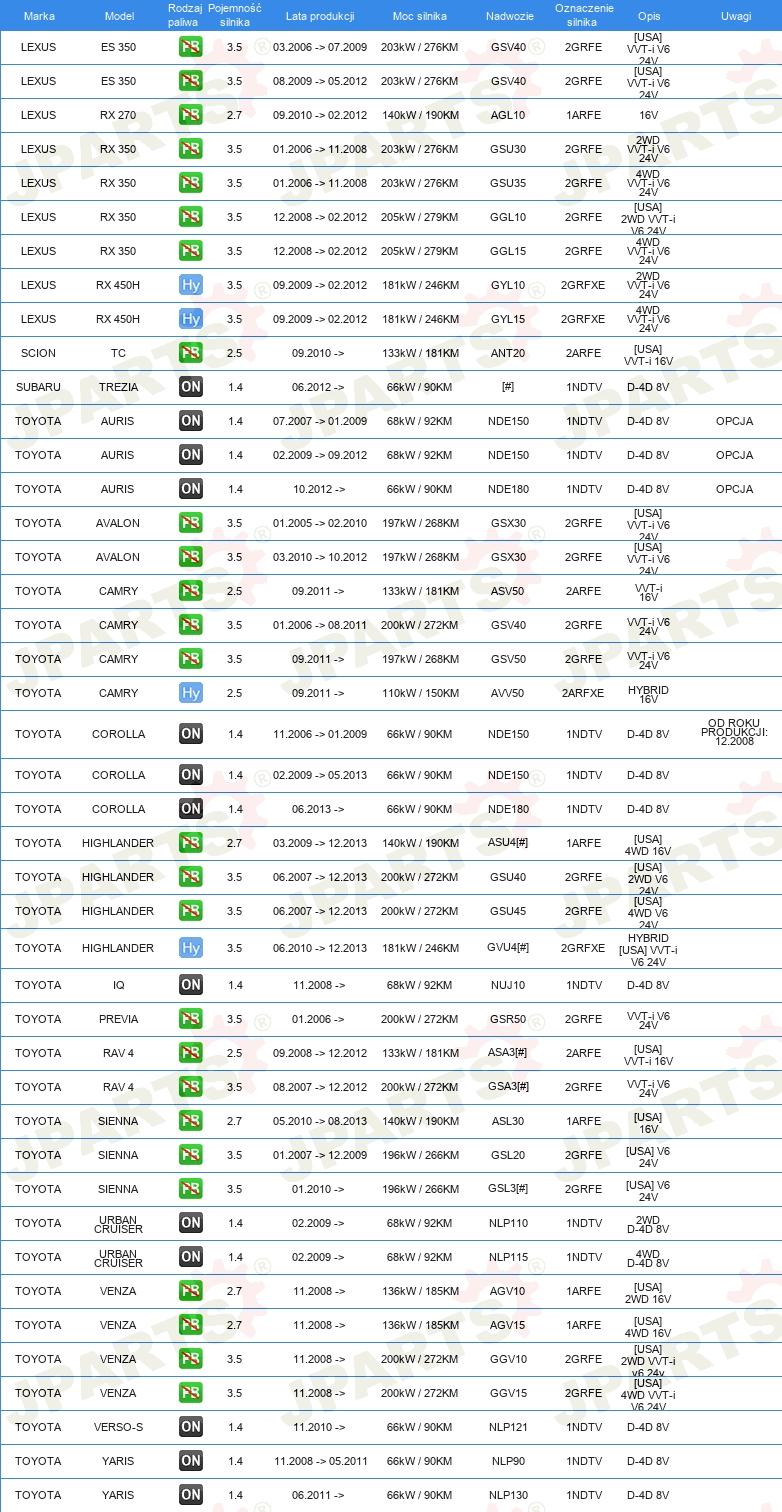Click the ON diesel icon in the Yaris NLP130 row
The image size is (782, 1512).
[x=191, y=1495]
